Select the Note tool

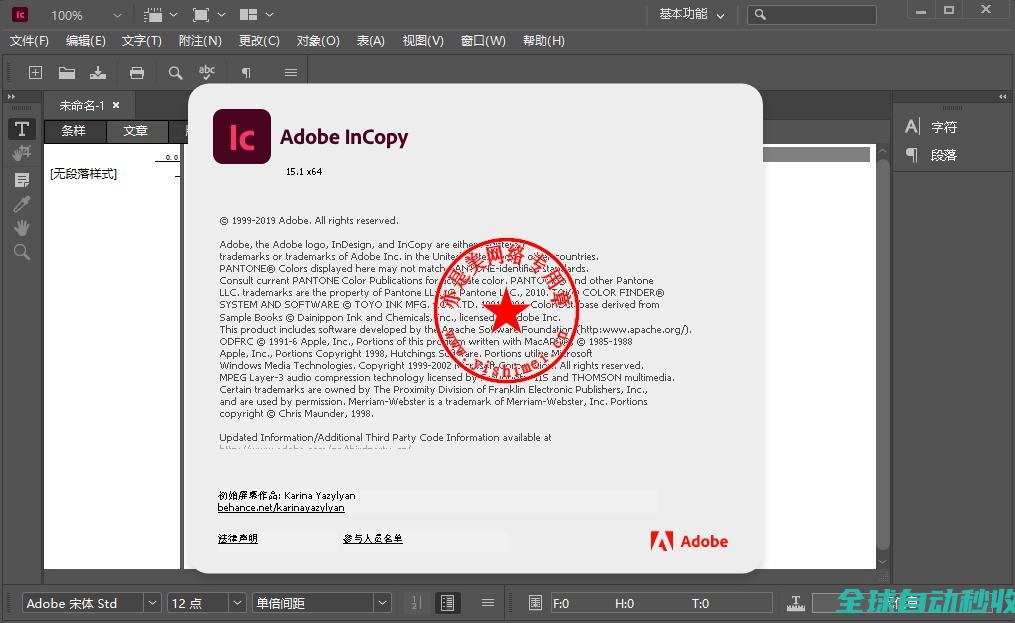(x=21, y=180)
